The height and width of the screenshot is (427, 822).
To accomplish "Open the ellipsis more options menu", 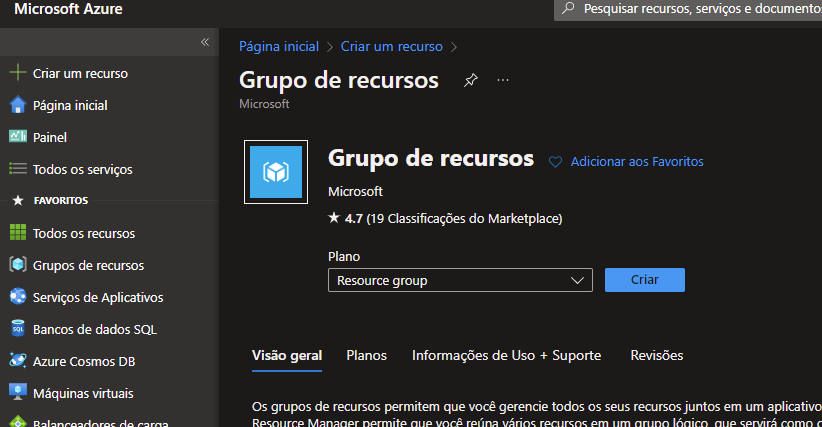I will coord(503,80).
